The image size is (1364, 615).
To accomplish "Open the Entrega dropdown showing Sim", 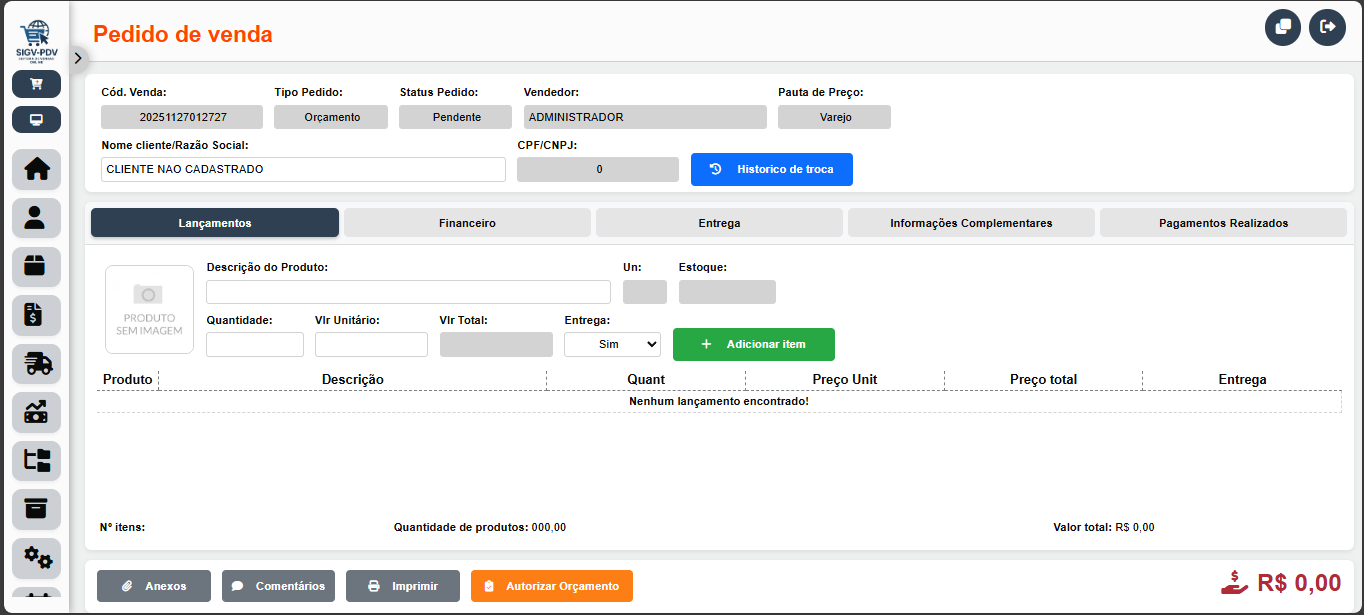I will pyautogui.click(x=612, y=344).
